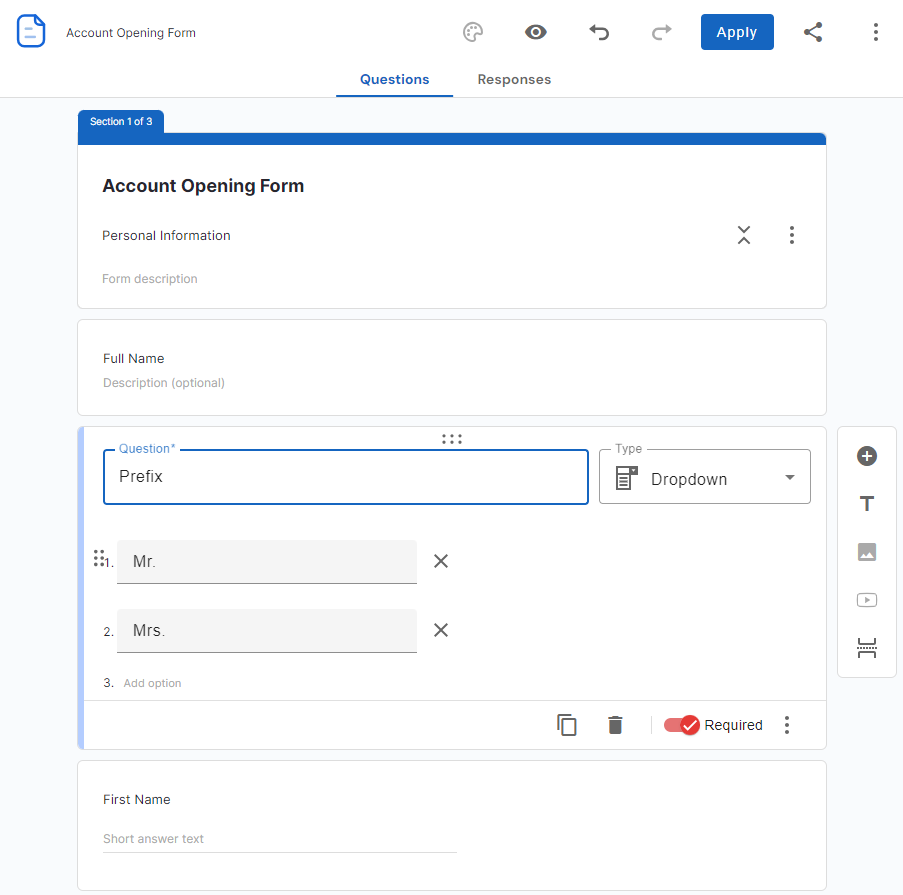Undo the last change
Image resolution: width=903 pixels, height=895 pixels.
pos(599,32)
